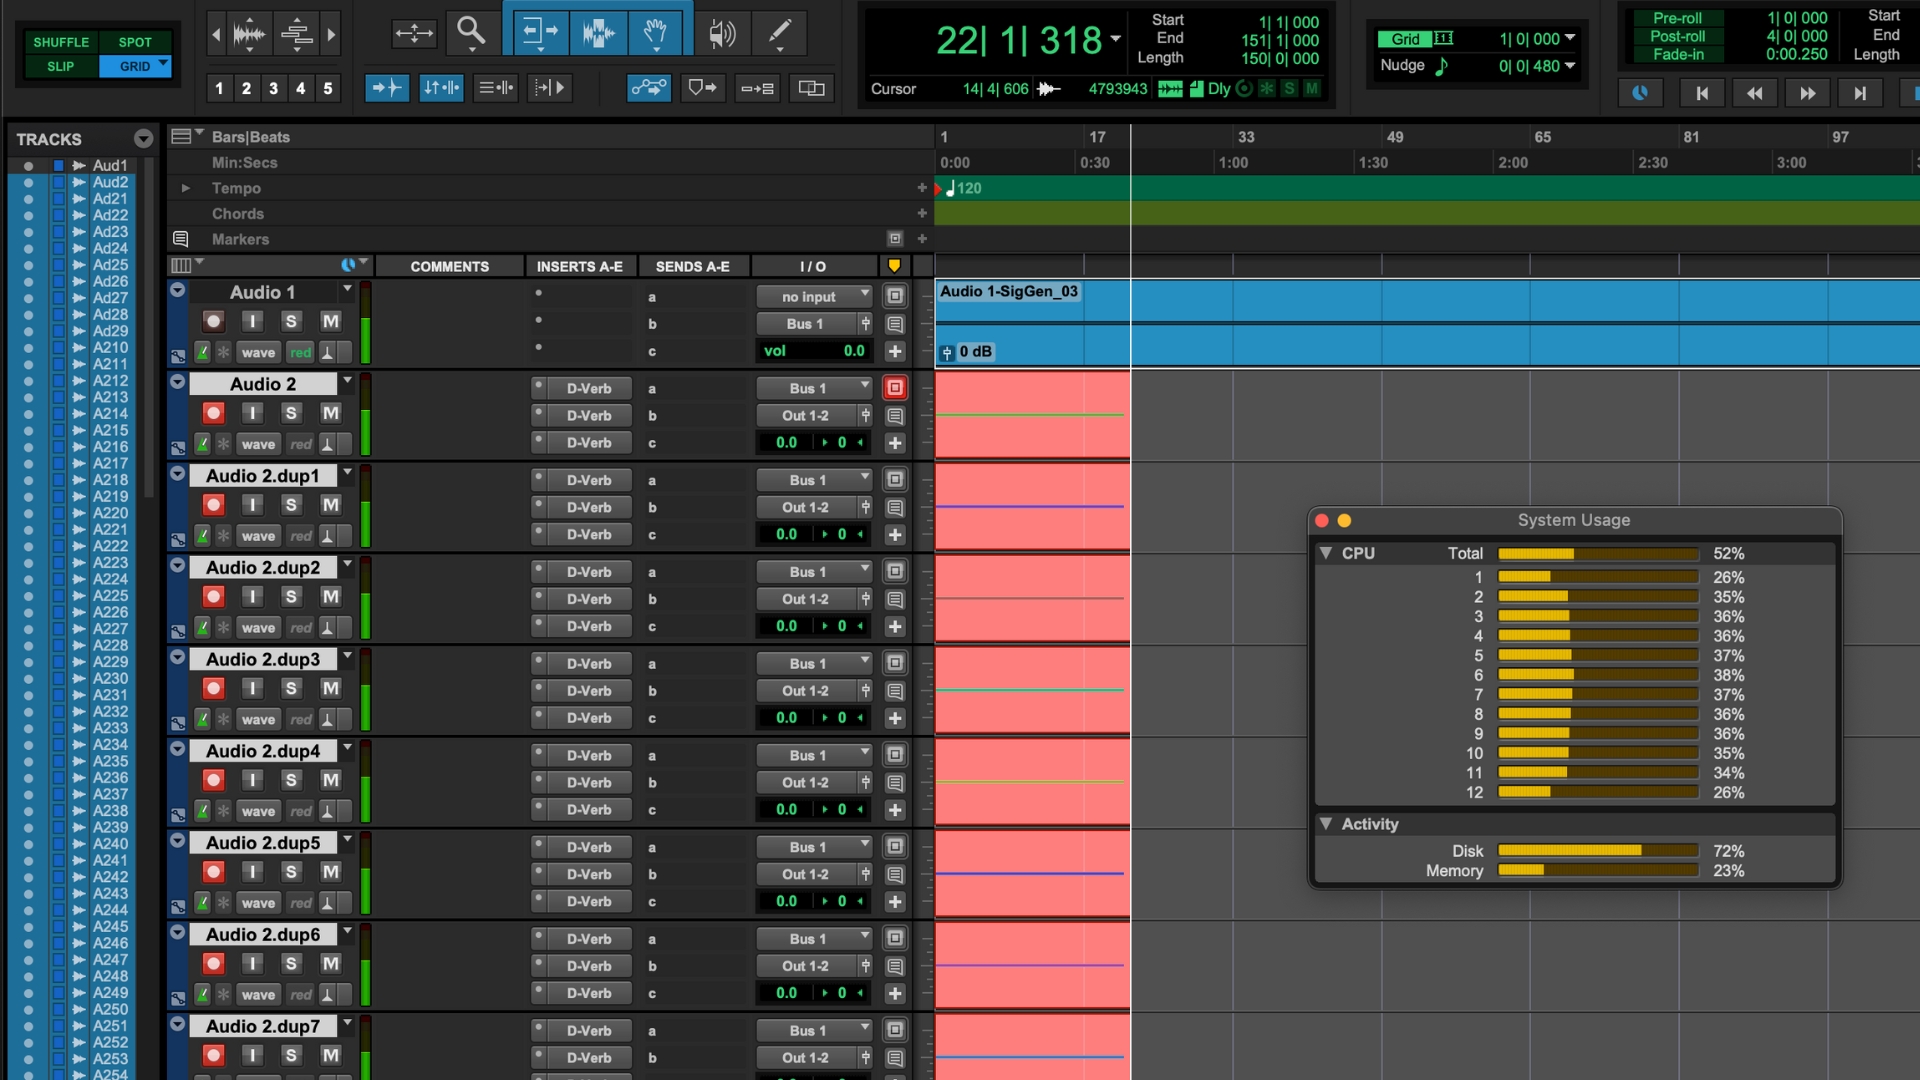This screenshot has width=1920, height=1080.
Task: Select the Grabber hand tool
Action: [x=655, y=33]
